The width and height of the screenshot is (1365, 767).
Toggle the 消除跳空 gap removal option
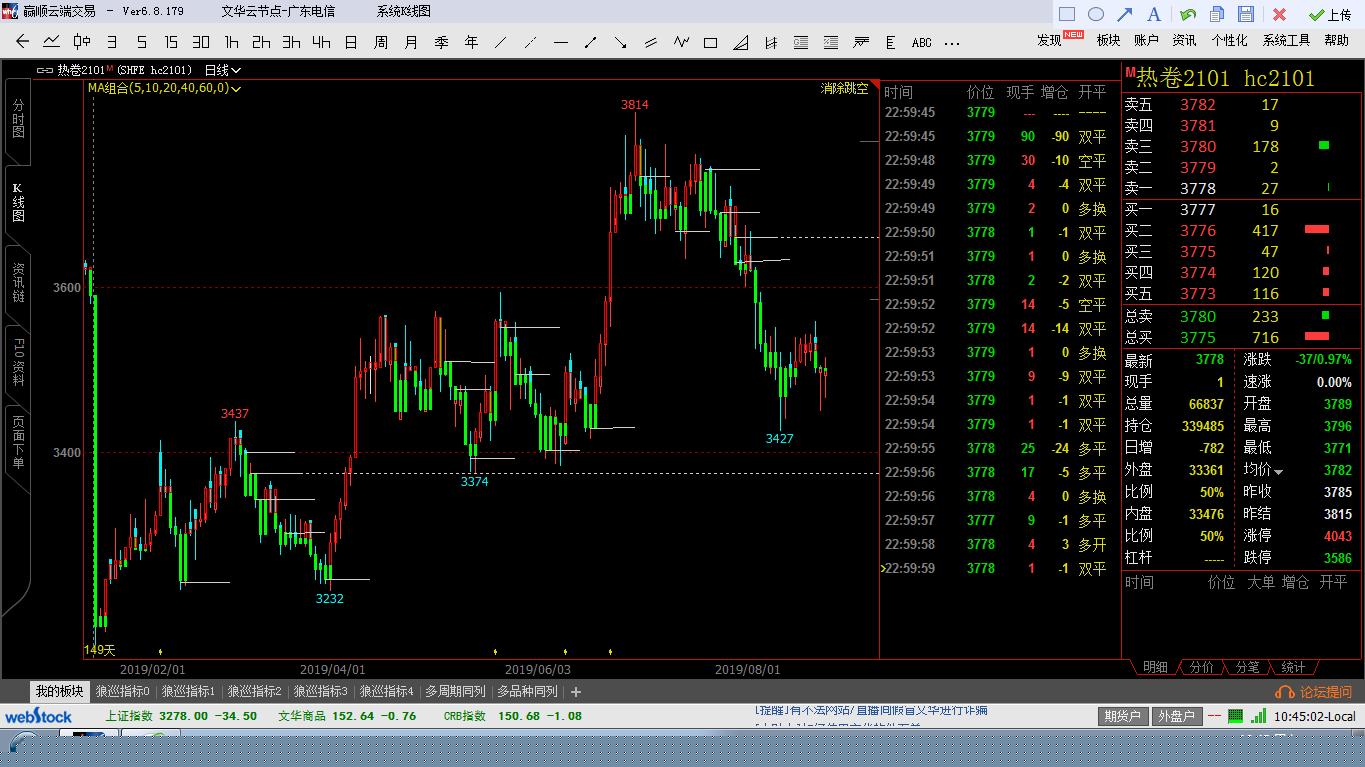[844, 88]
